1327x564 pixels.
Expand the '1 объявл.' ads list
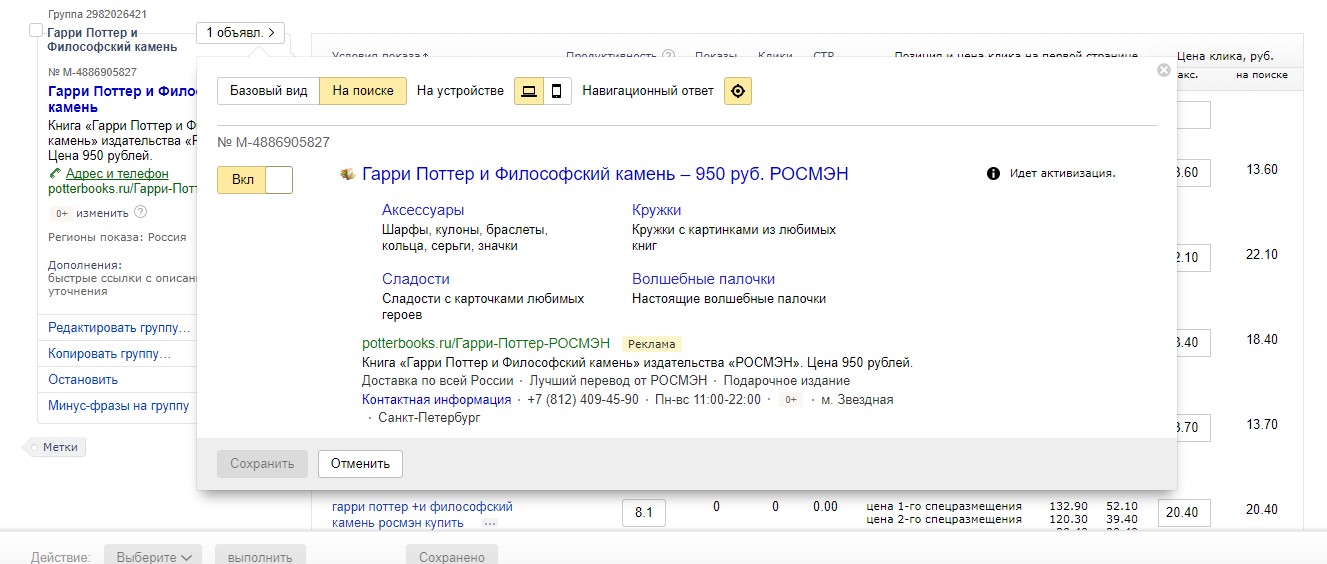tap(240, 33)
